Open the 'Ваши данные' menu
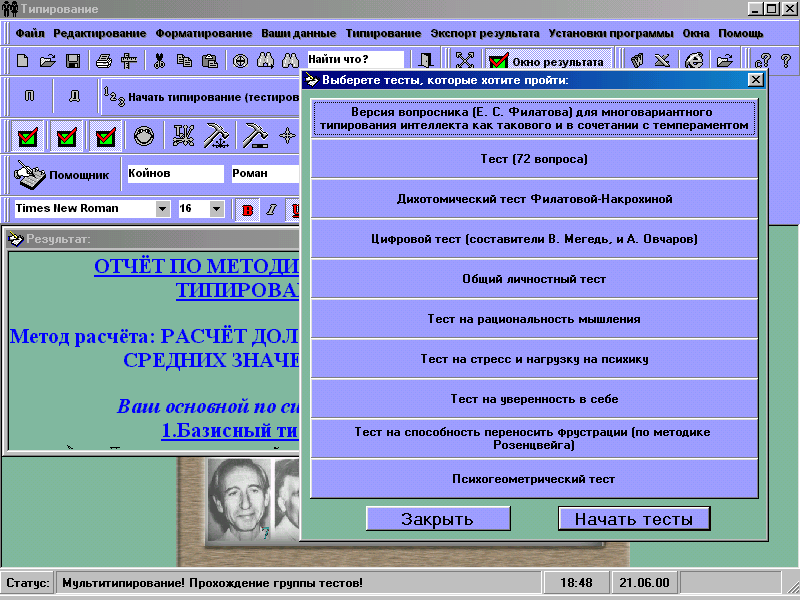 coord(298,34)
